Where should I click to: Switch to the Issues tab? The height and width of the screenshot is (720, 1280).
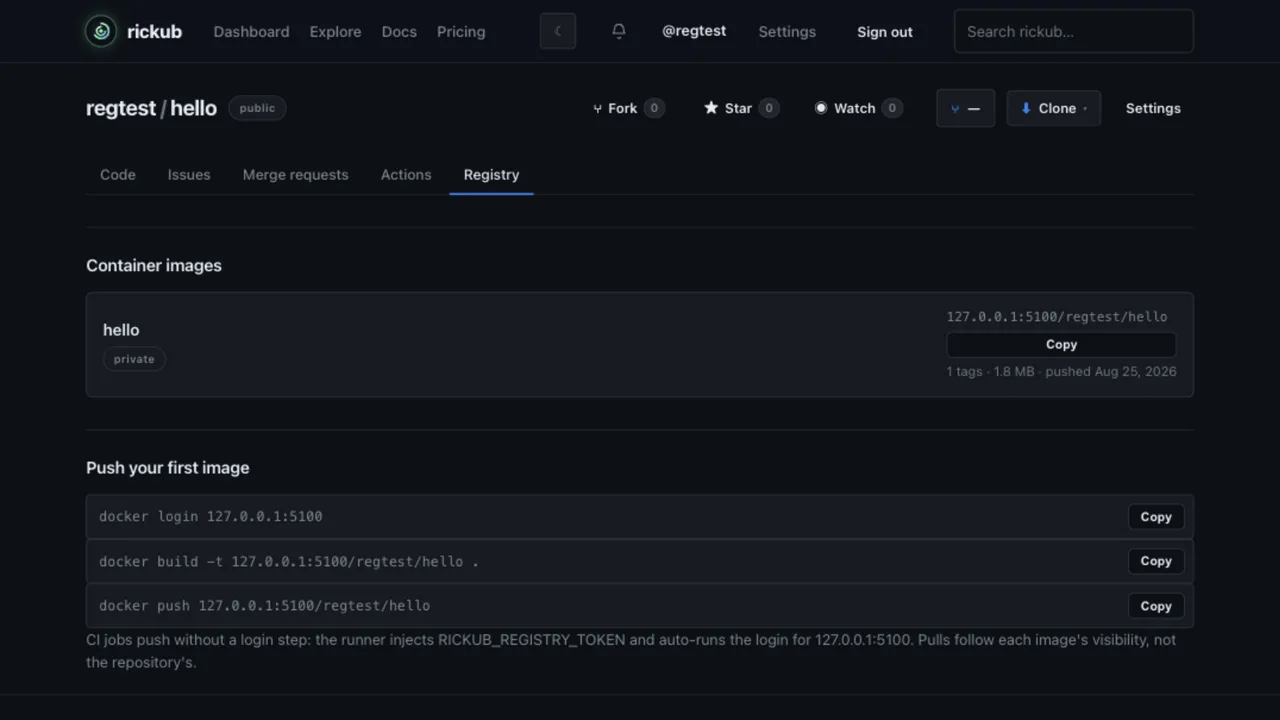pyautogui.click(x=189, y=174)
